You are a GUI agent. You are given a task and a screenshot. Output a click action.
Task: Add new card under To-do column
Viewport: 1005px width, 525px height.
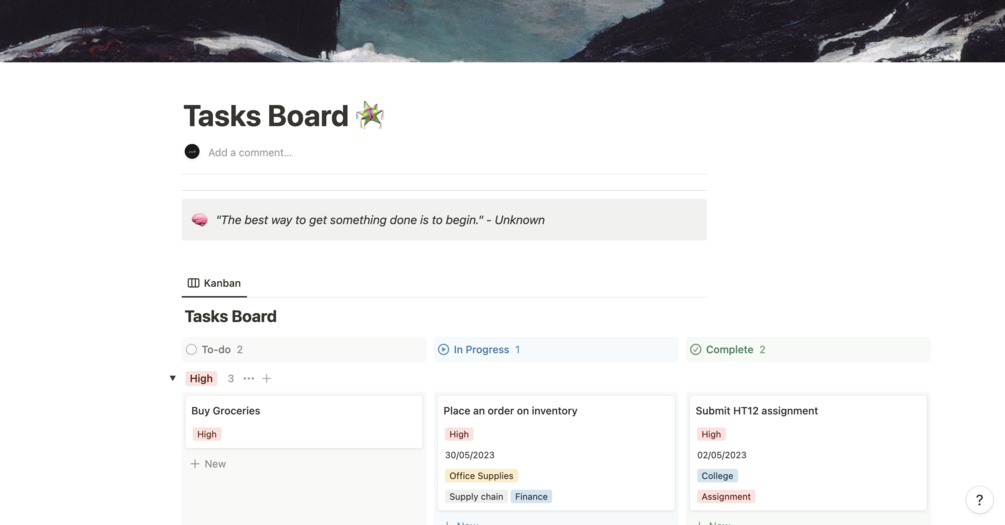pos(209,464)
